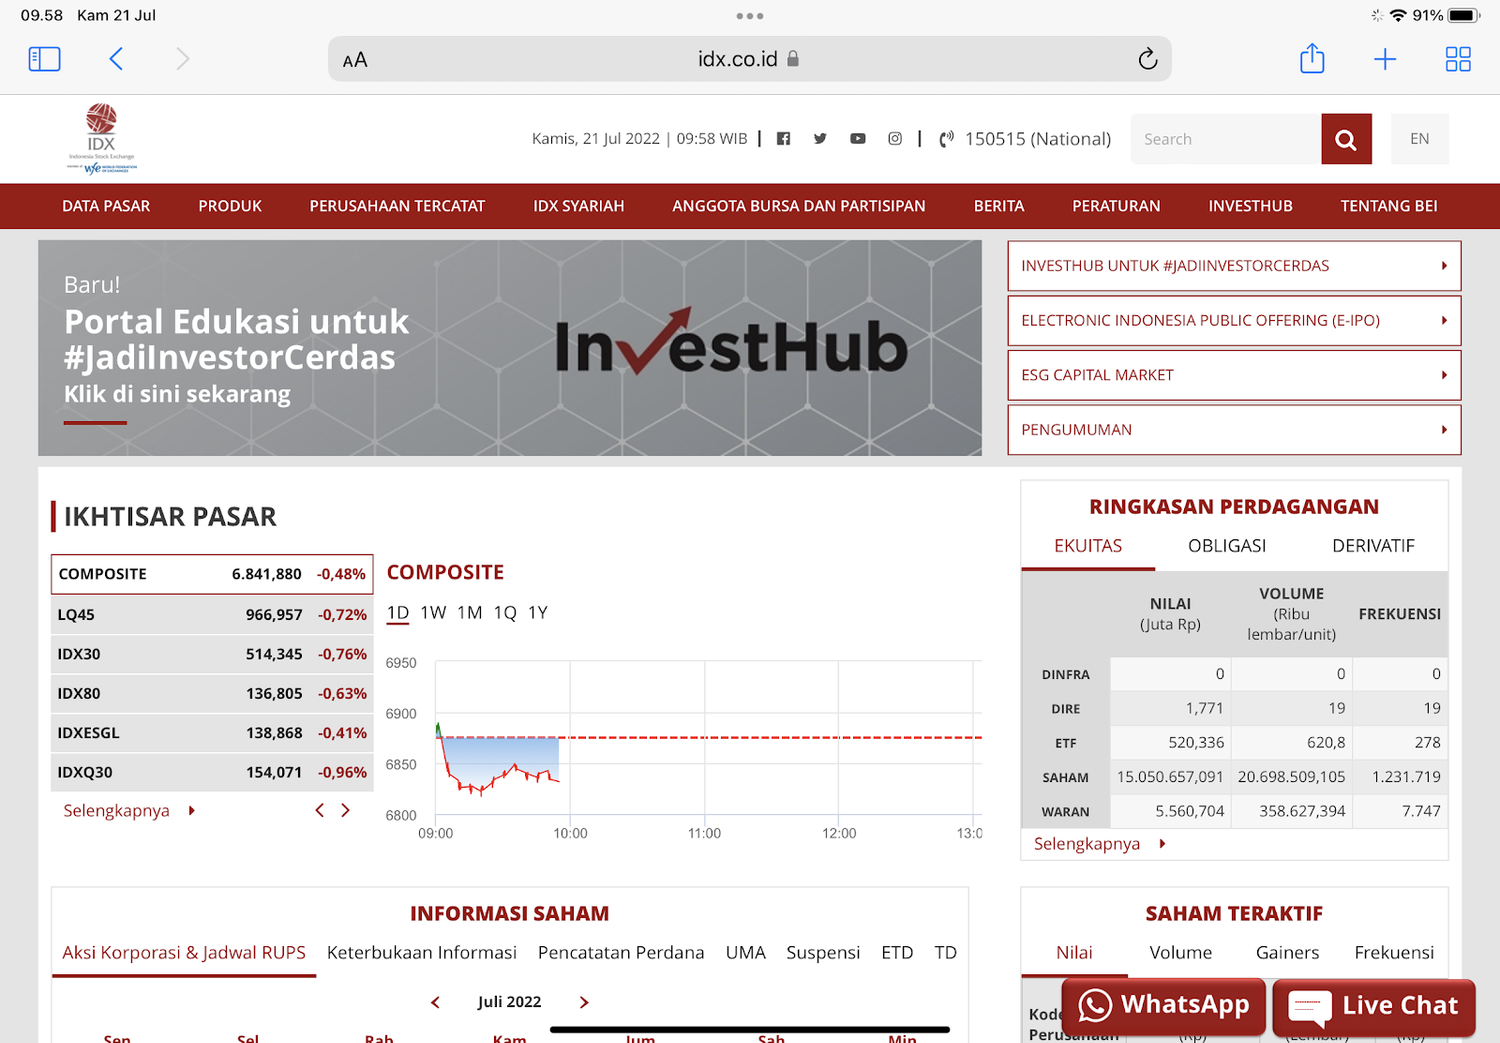Show previous index list page arrow
1500x1043 pixels.
pyautogui.click(x=320, y=811)
